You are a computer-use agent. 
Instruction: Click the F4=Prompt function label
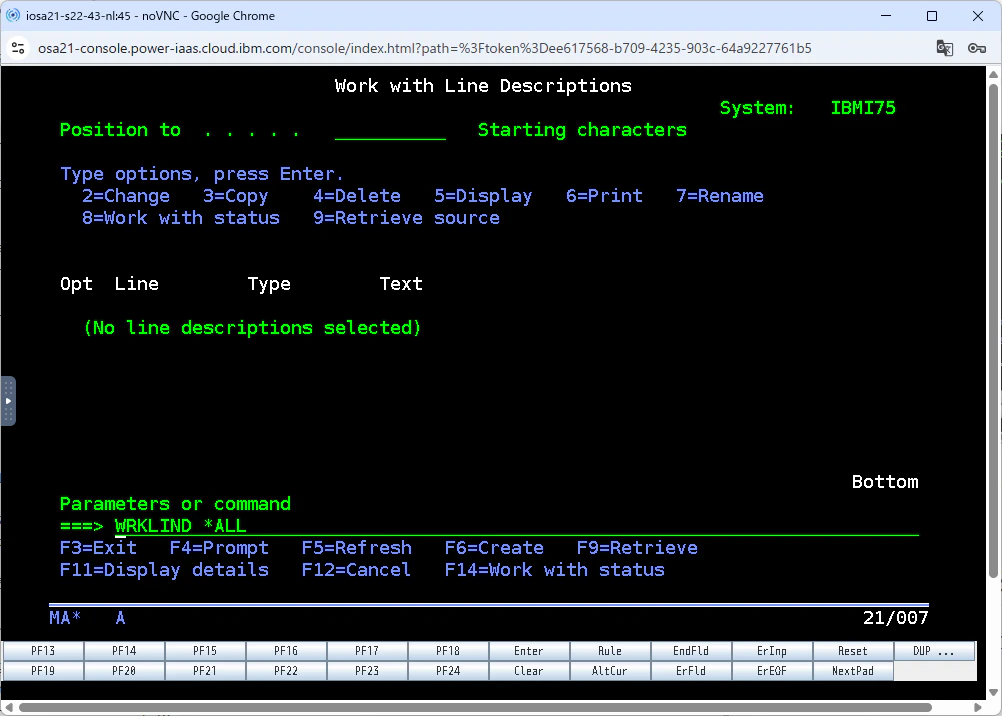click(219, 548)
